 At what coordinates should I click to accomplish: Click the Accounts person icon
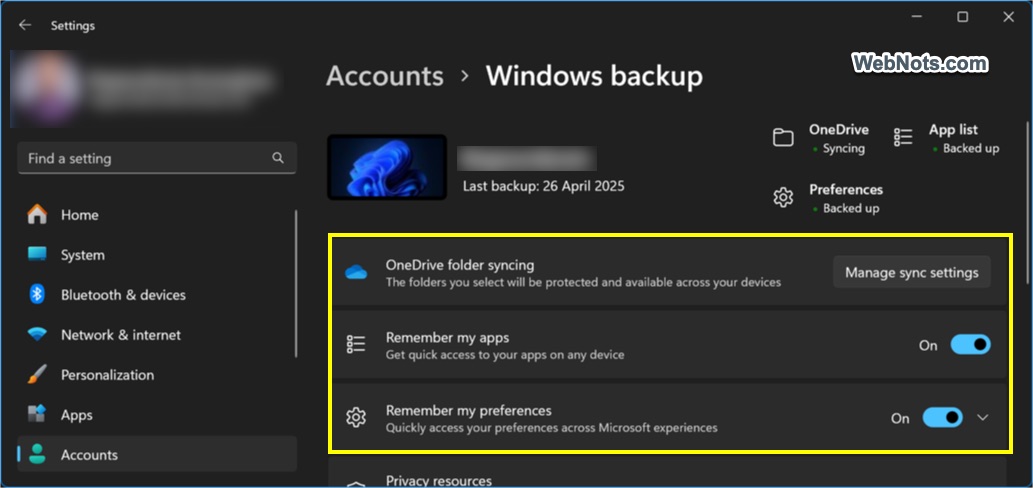tap(37, 454)
